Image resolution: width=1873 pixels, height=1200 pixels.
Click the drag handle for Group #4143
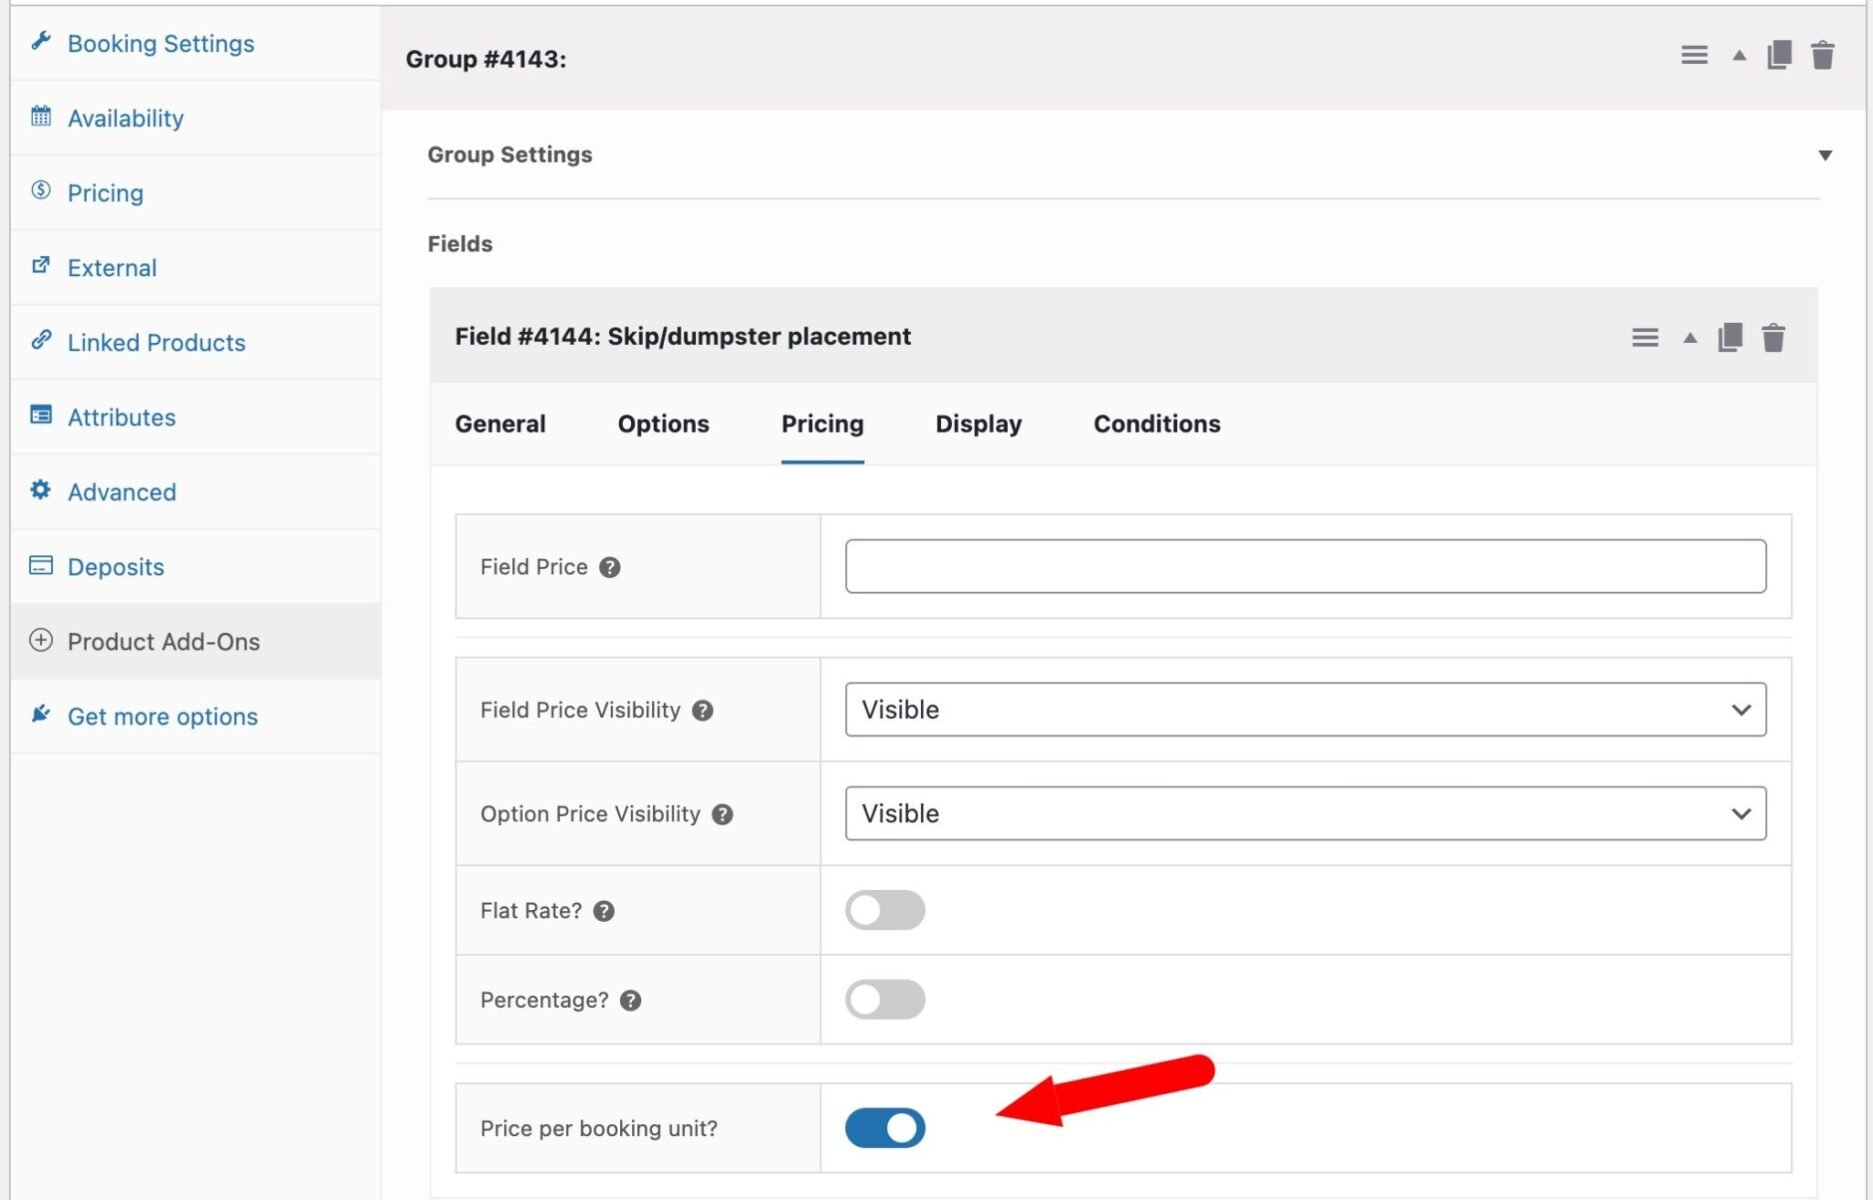tap(1694, 56)
